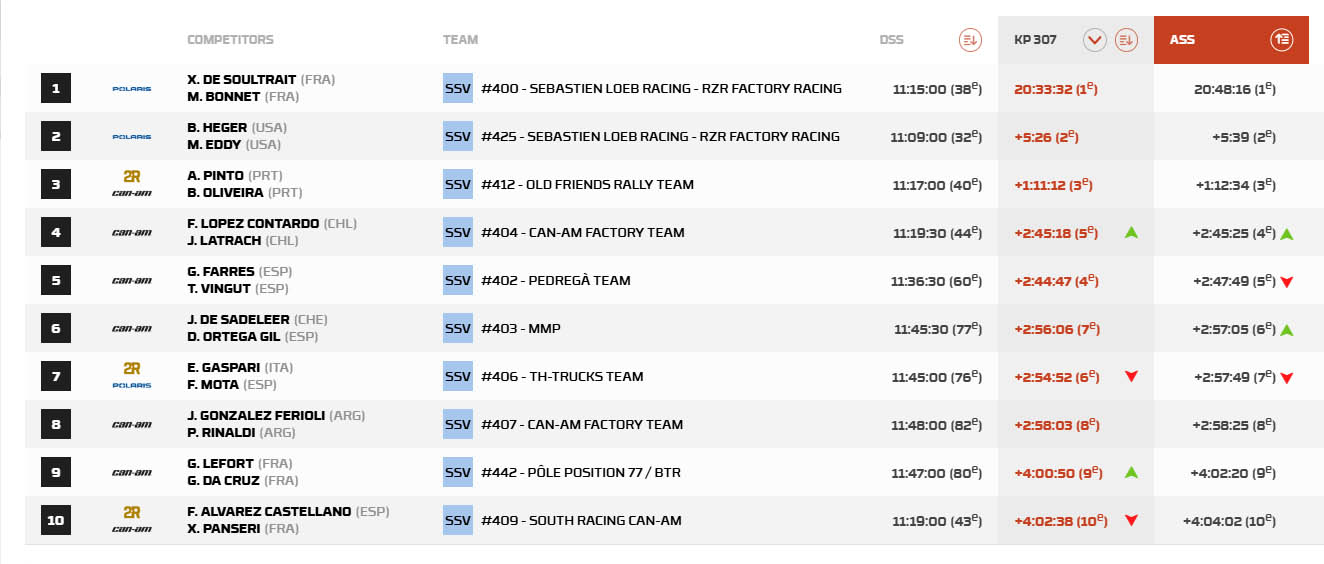Click red down arrow beside G. Farres' ASS time
1324x564 pixels.
pos(1287,282)
